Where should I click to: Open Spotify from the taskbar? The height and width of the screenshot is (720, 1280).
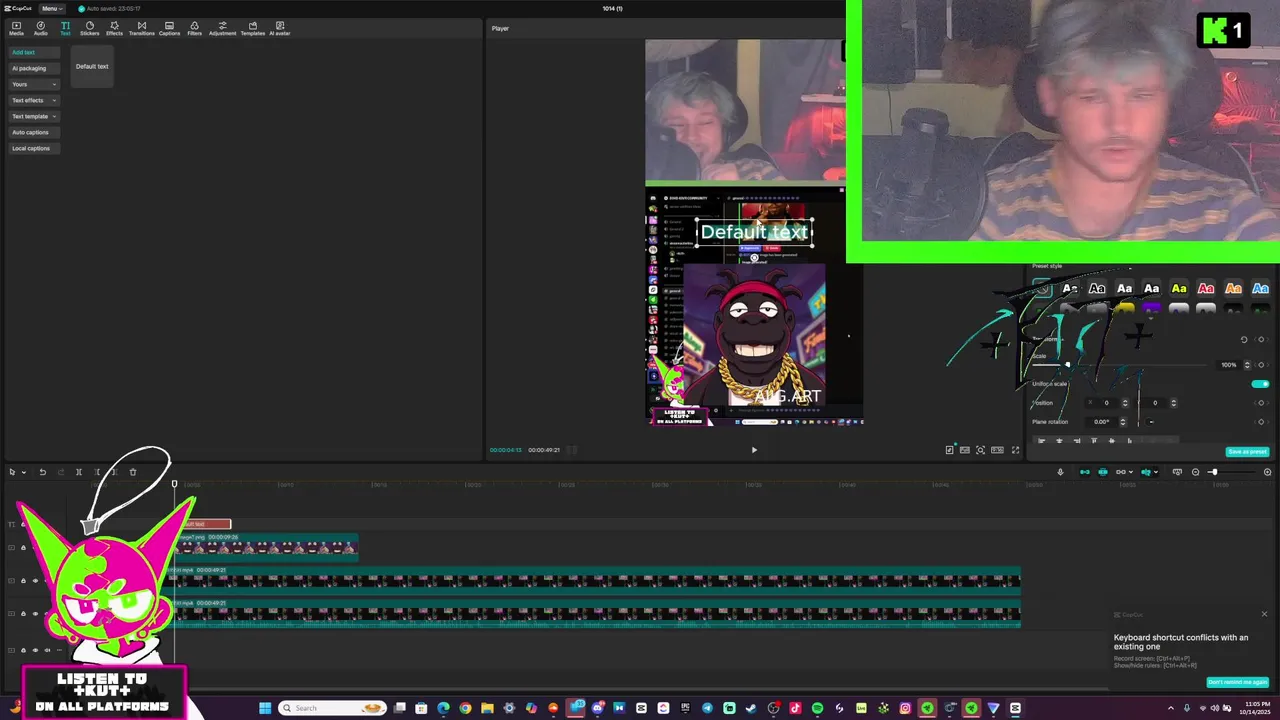point(817,708)
